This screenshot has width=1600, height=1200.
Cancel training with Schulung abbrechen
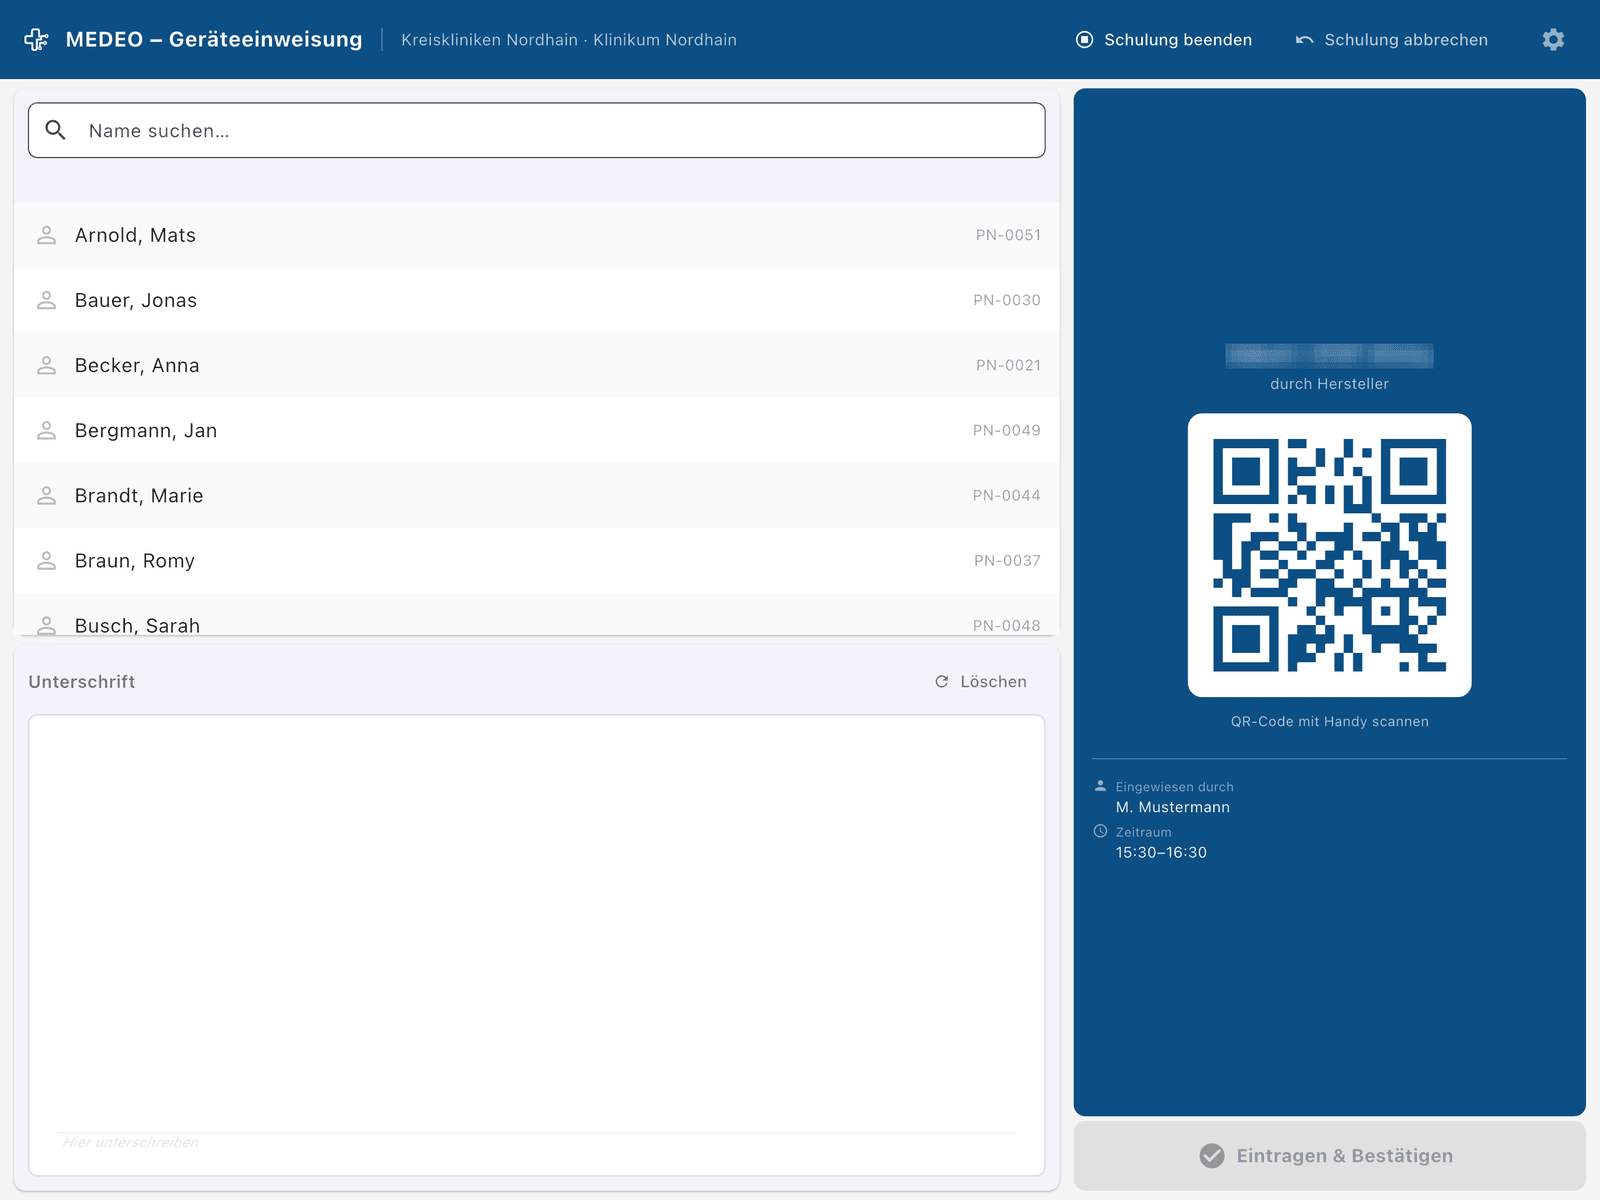click(x=1392, y=40)
